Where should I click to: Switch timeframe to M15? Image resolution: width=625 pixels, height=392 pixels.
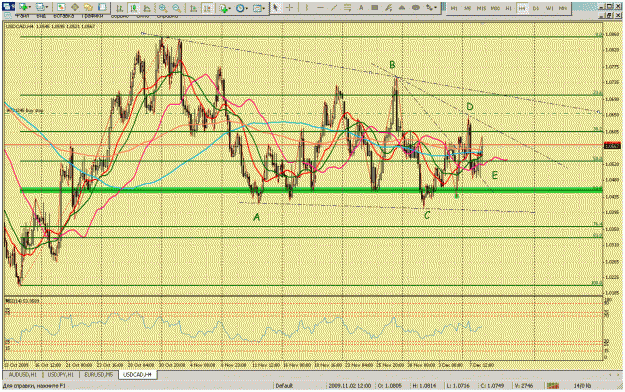481,8
